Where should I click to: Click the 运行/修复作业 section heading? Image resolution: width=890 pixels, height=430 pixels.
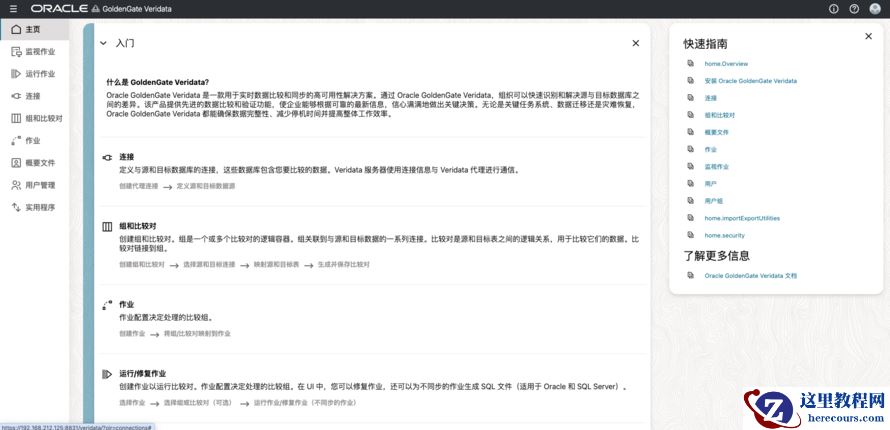[142, 374]
